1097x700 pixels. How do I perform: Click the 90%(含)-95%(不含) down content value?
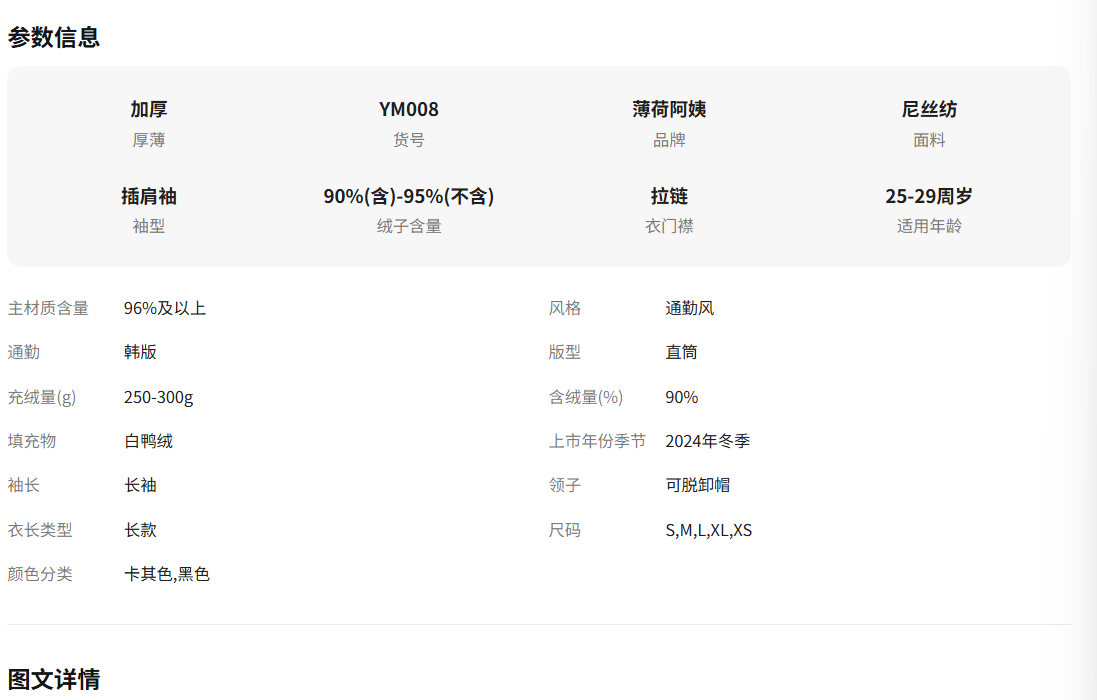click(x=409, y=196)
